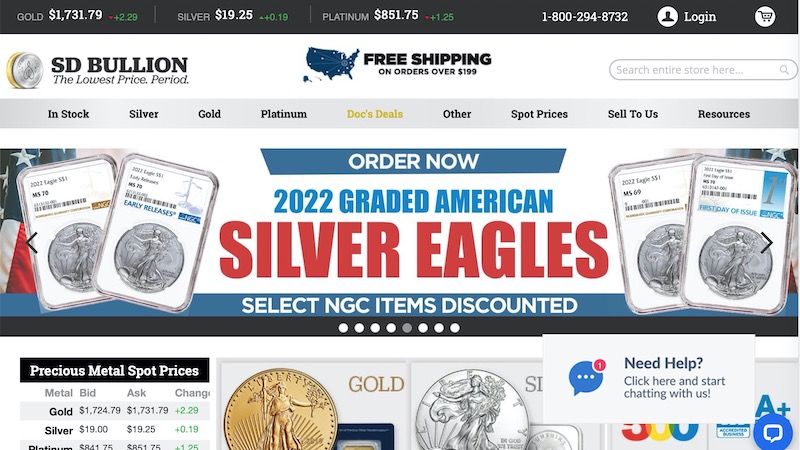The image size is (800, 450).
Task: Click the 1-800-294-8732 phone number
Action: tap(585, 17)
